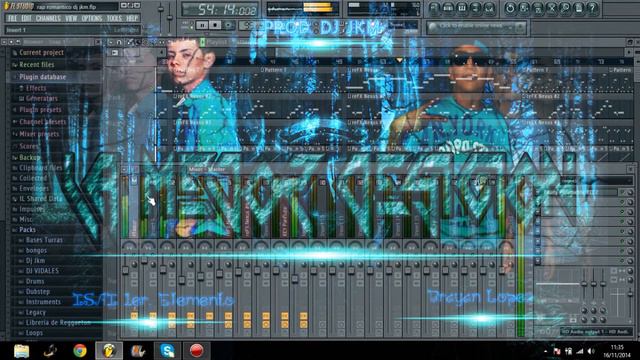Open the Dubstep pack folder
This screenshot has height=360, width=640.
pyautogui.click(x=38, y=292)
